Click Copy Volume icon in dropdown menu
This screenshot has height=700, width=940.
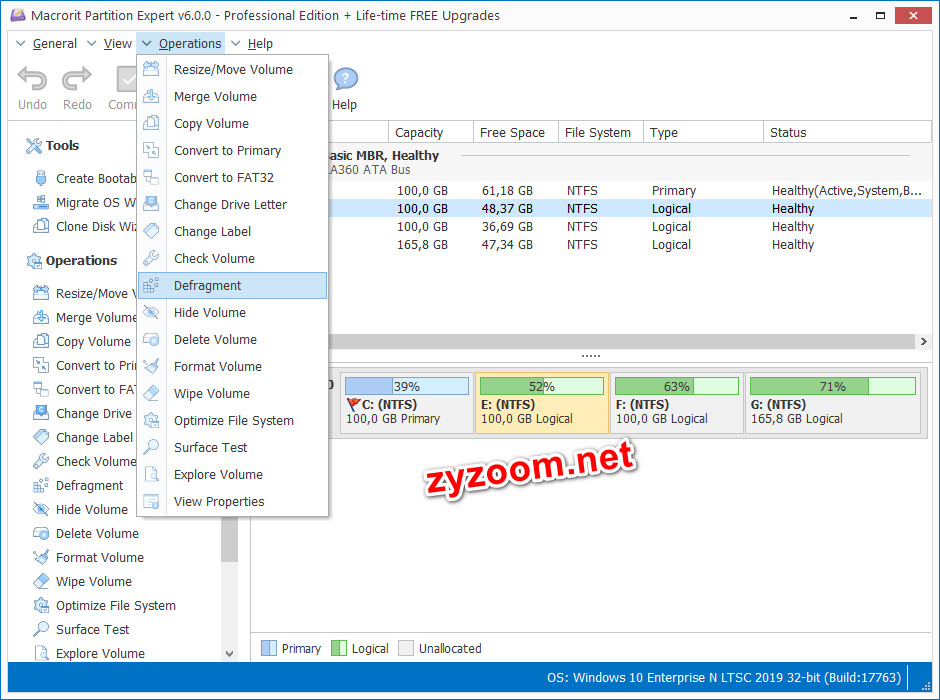151,123
